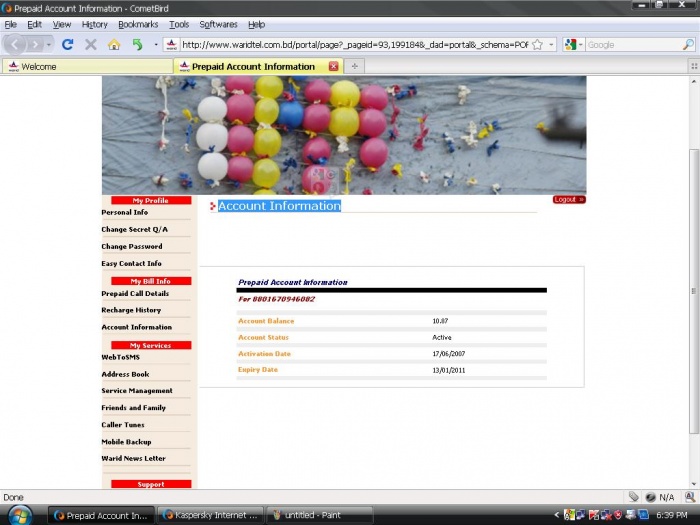Open Easy Contact Info link

(x=131, y=263)
